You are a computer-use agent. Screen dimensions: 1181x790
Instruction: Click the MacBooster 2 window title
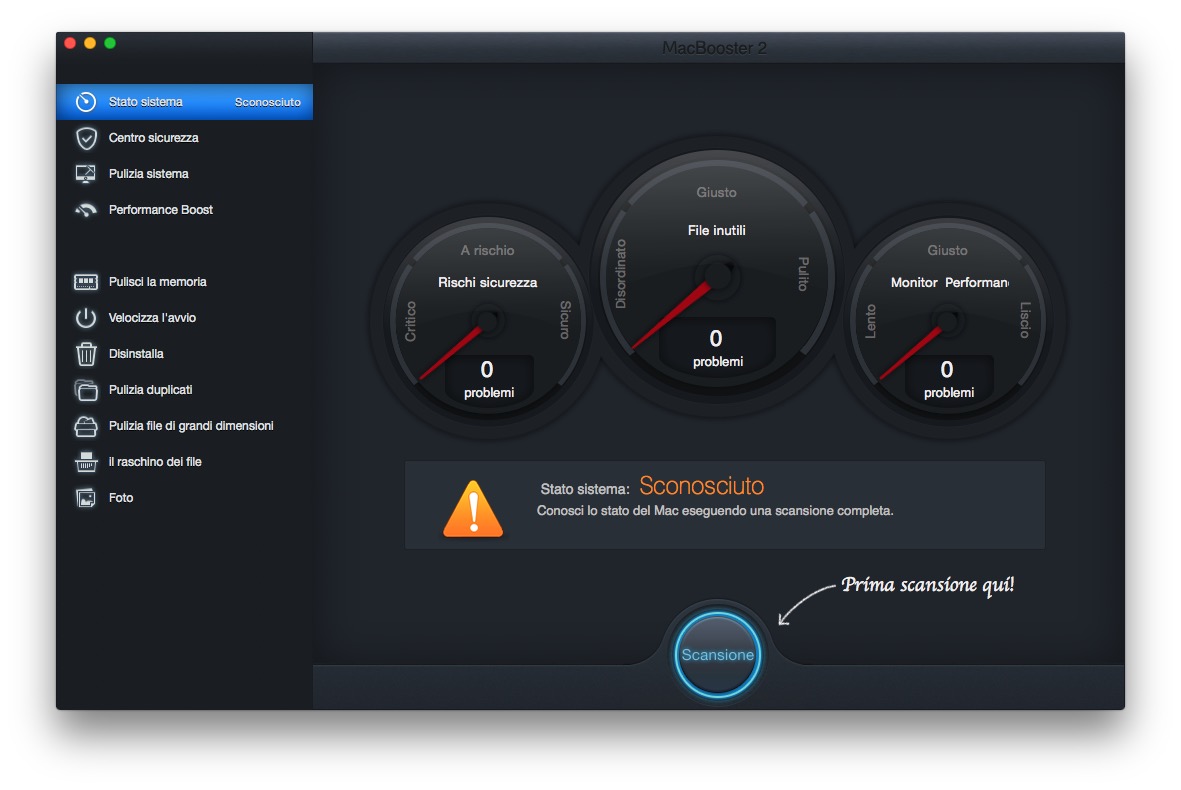pyautogui.click(x=714, y=48)
